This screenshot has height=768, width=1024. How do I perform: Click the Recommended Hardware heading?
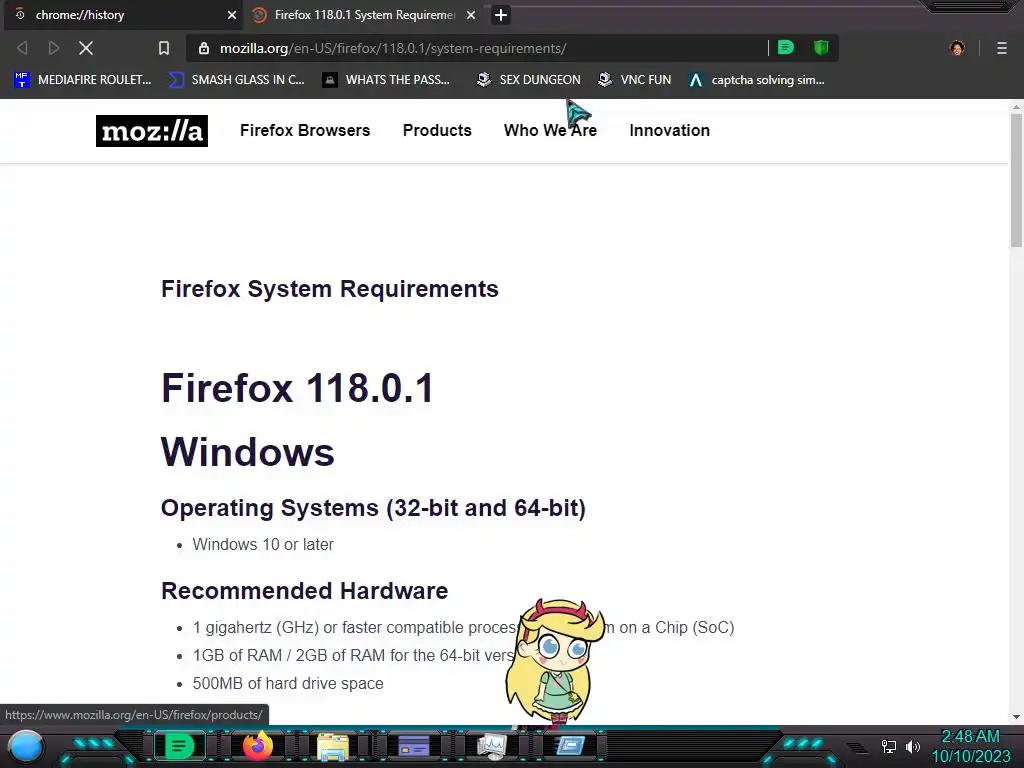click(304, 591)
